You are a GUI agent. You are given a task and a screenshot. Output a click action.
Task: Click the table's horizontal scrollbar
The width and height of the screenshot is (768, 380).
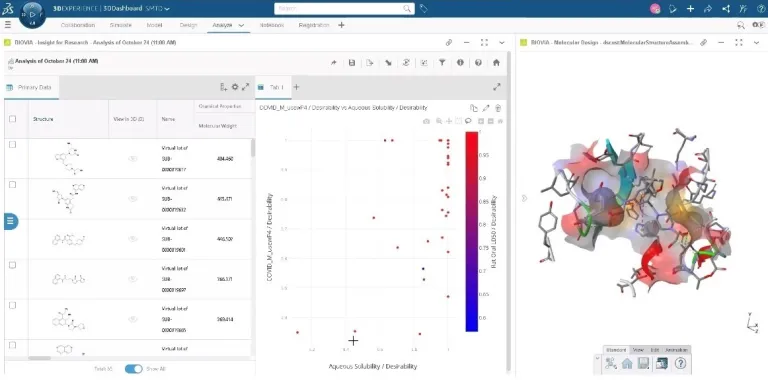39,358
